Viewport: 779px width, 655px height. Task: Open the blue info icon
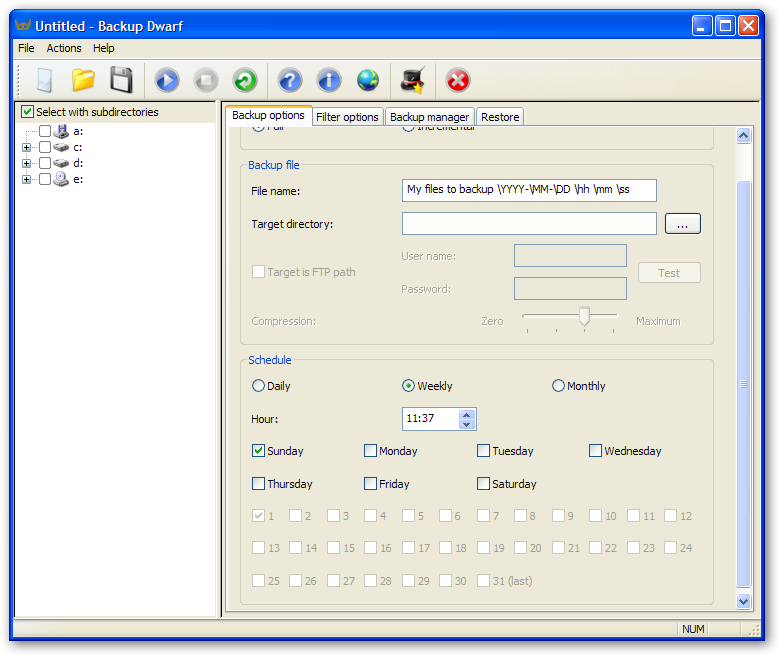click(329, 80)
